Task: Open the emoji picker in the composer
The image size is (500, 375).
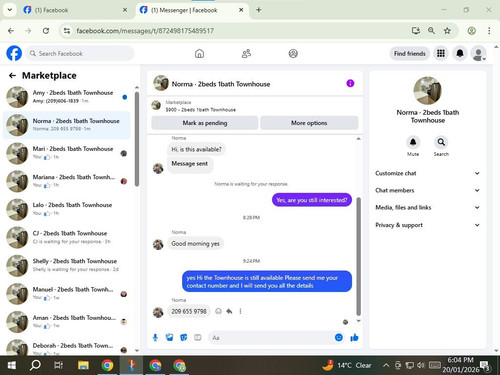Action: (x=339, y=338)
